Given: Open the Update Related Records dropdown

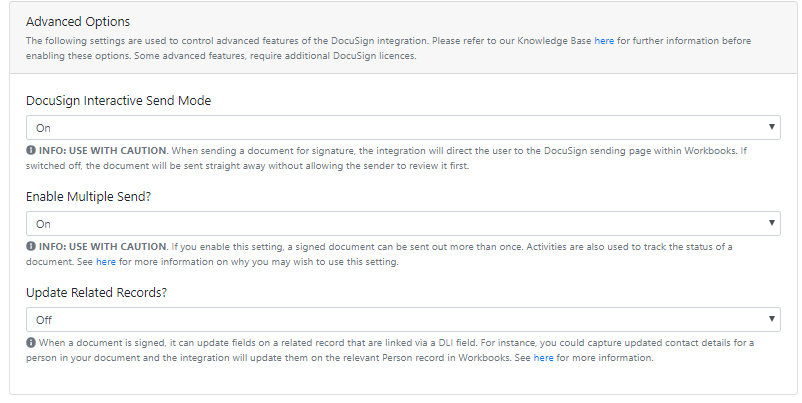Looking at the screenshot, I should click(x=403, y=320).
